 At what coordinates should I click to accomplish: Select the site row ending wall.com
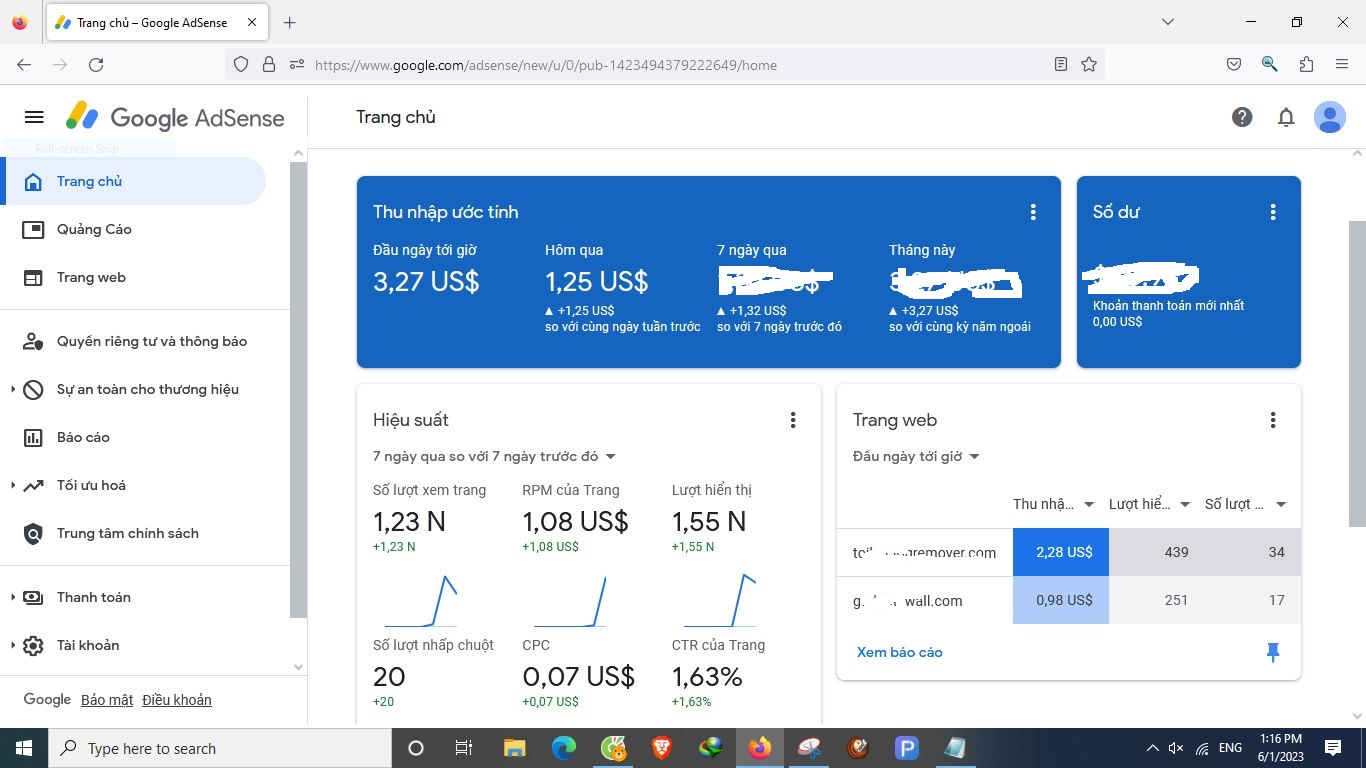1069,600
